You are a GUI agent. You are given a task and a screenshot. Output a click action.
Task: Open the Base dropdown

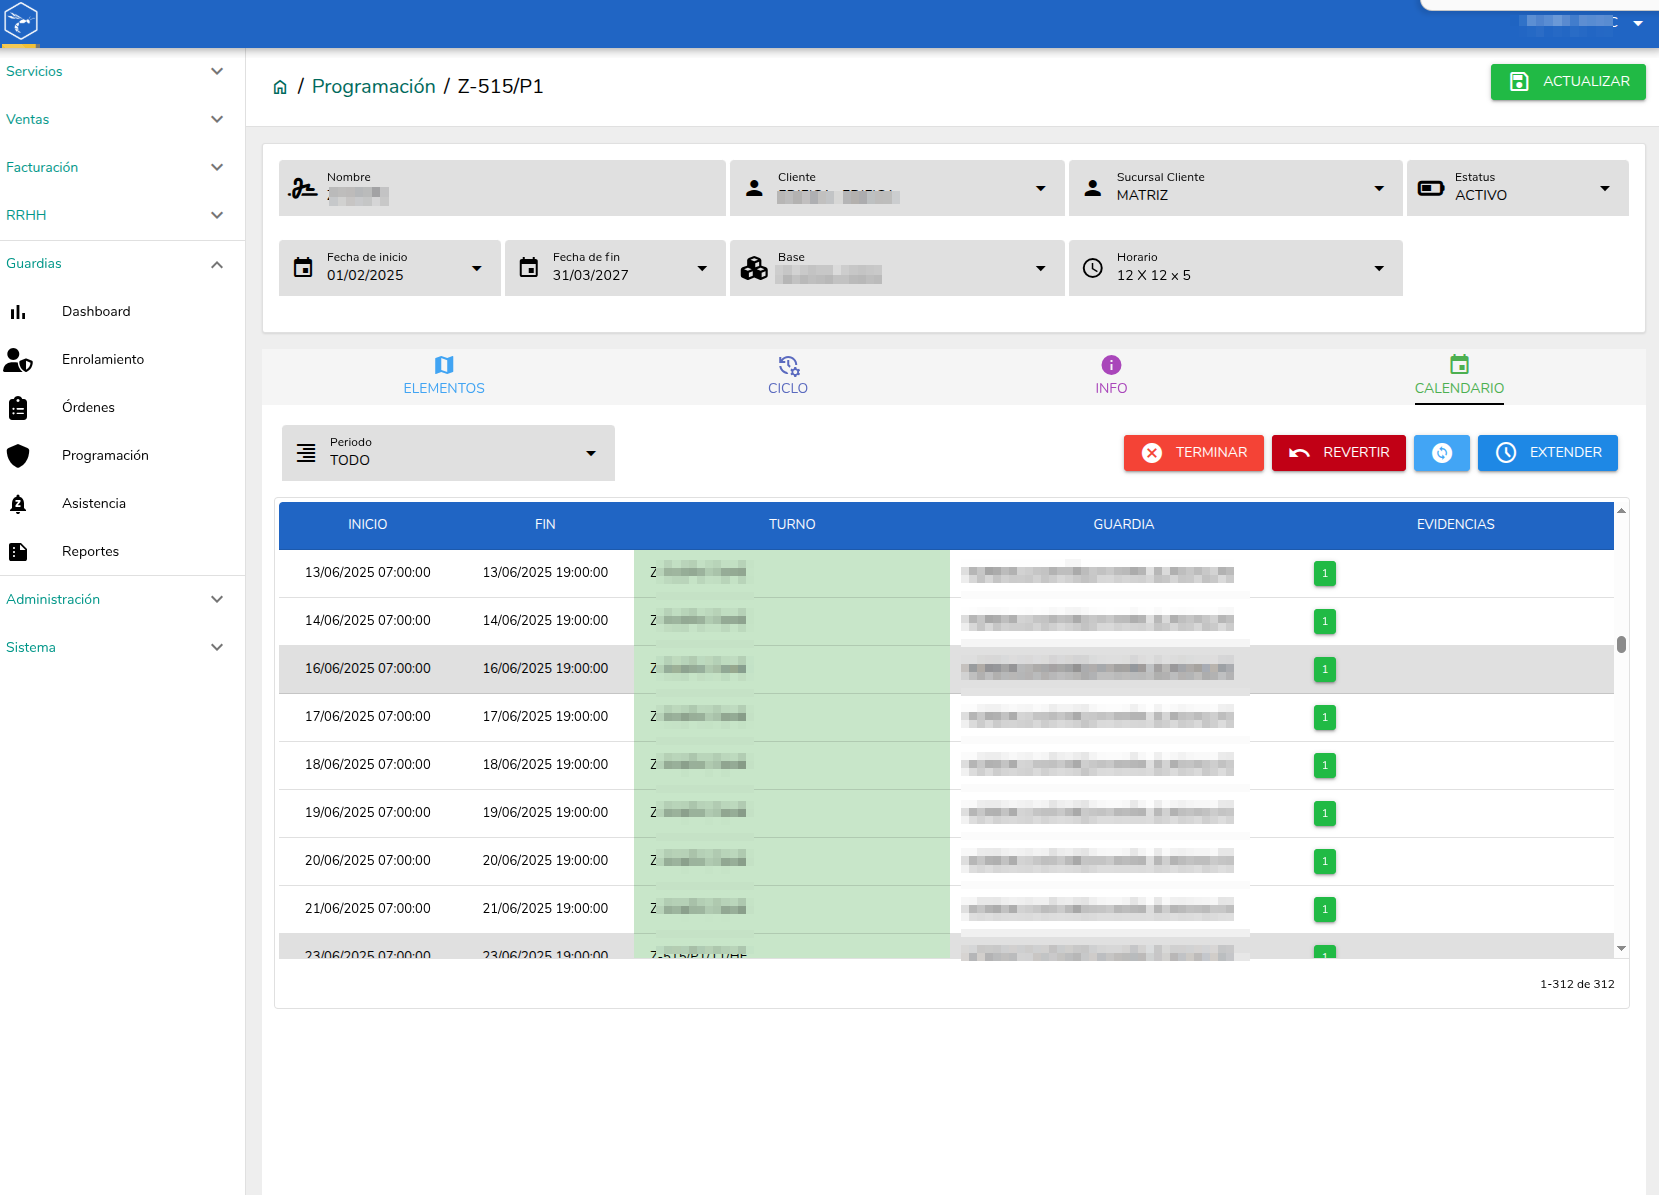pyautogui.click(x=897, y=268)
